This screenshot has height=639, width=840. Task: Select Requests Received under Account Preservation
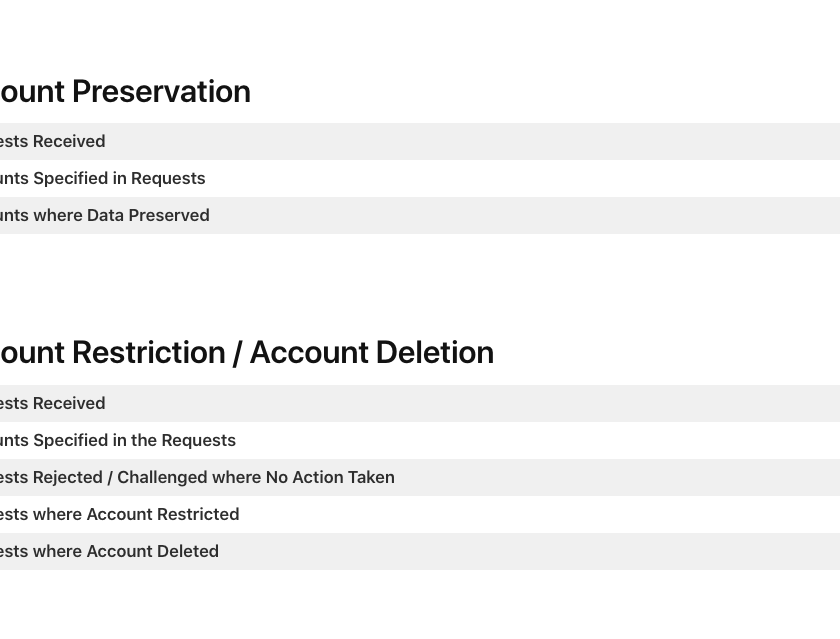(x=52, y=141)
